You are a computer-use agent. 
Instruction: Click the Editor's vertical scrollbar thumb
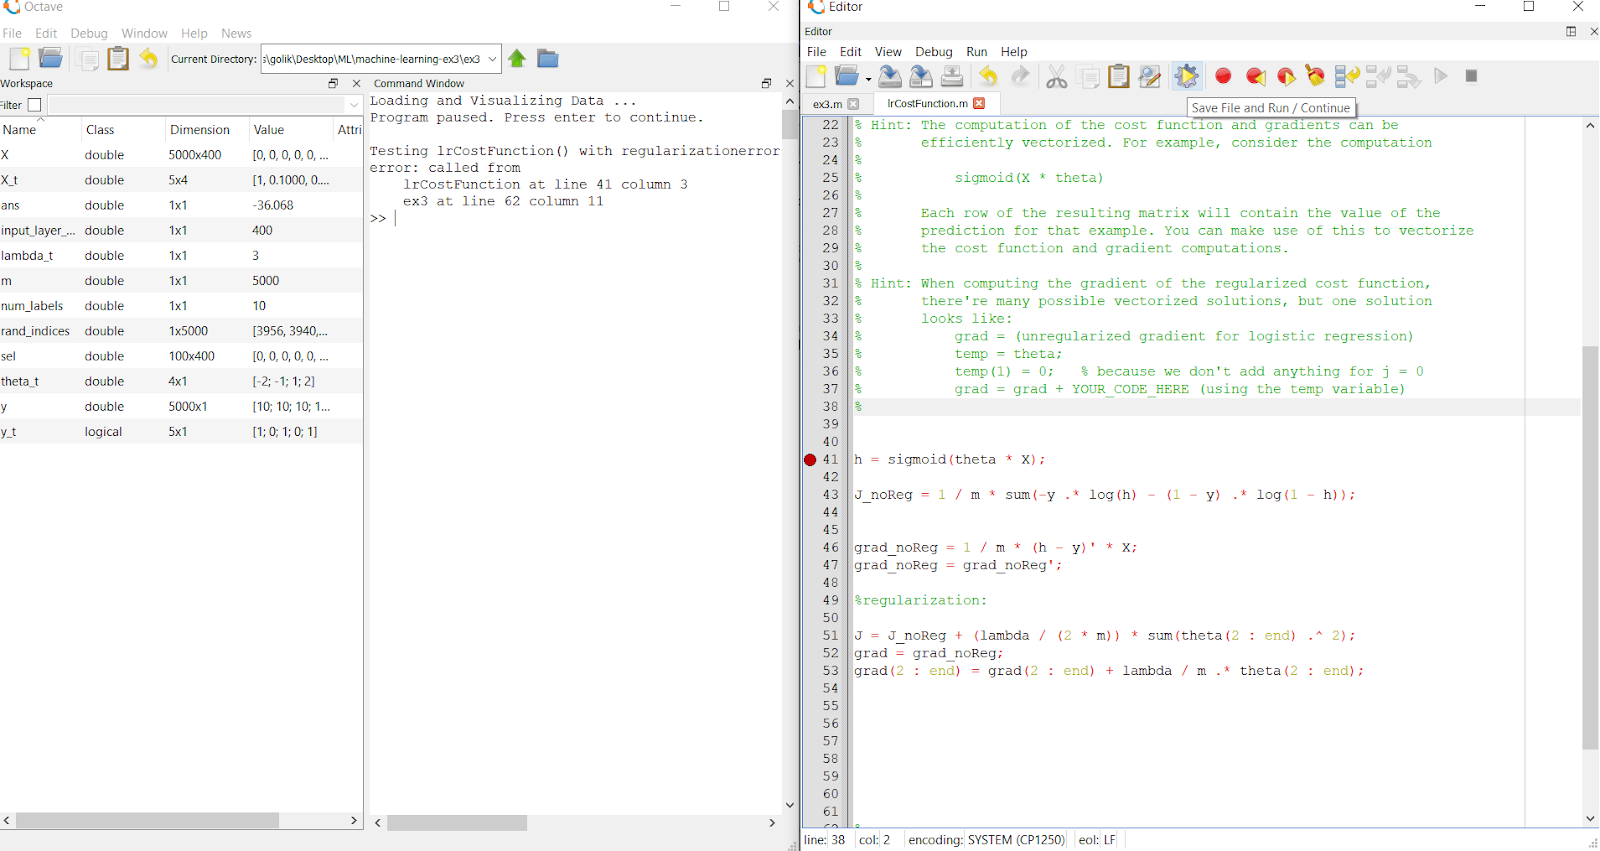1590,547
